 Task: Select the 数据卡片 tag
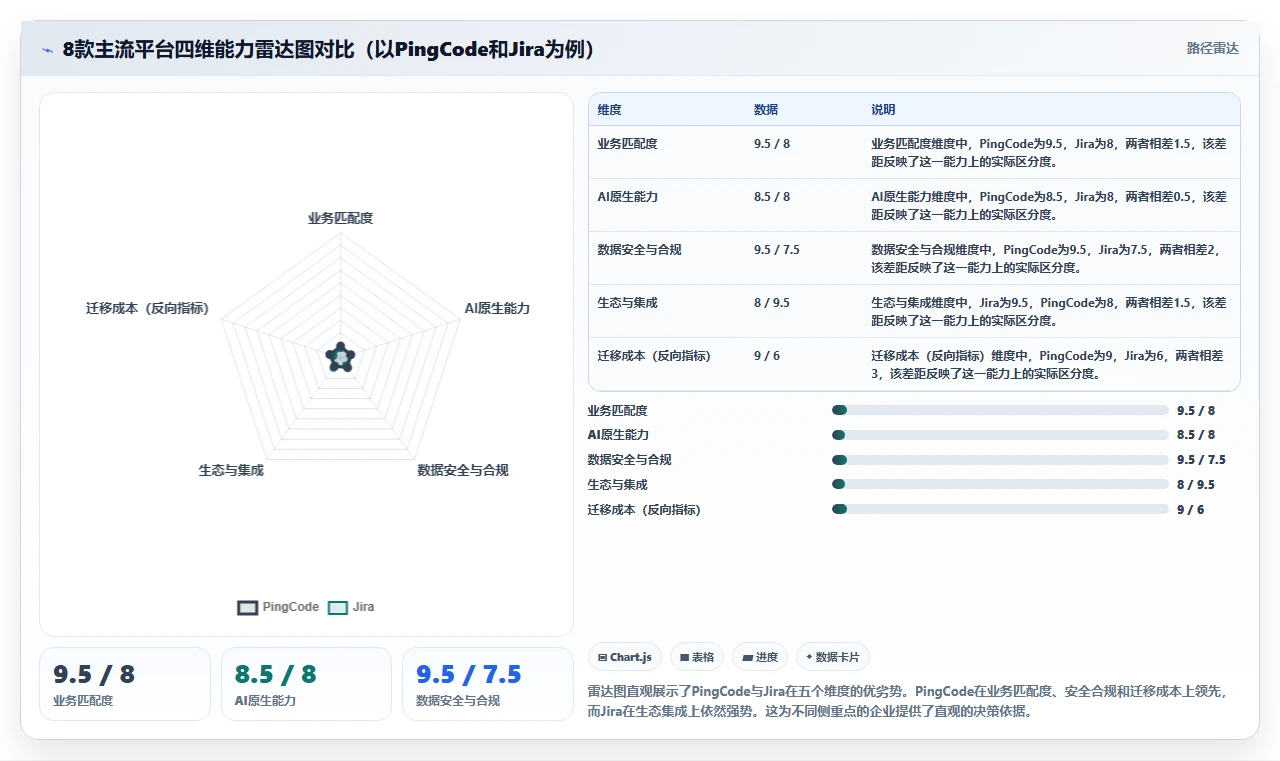click(x=833, y=657)
